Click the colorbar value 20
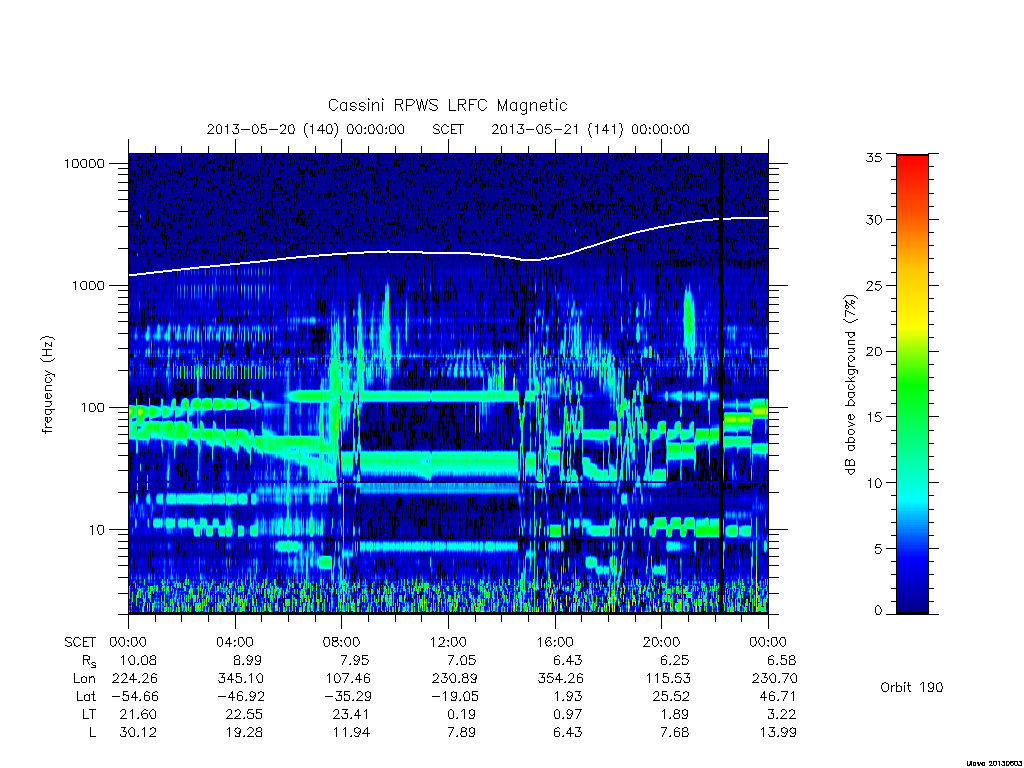The height and width of the screenshot is (768, 1024). [x=873, y=351]
